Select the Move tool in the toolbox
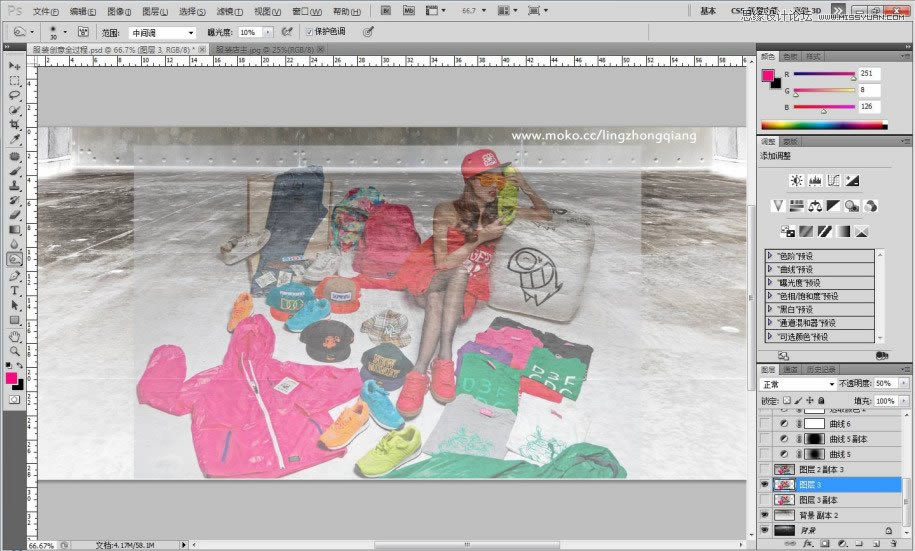 [14, 66]
